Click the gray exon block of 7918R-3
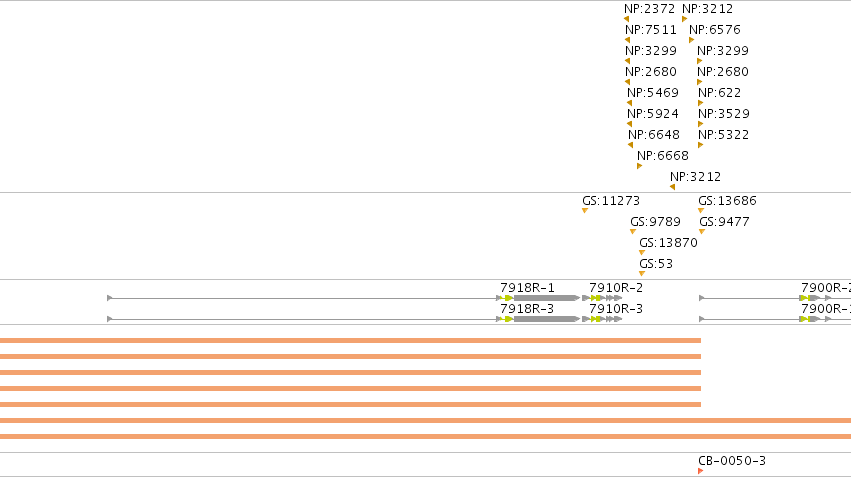 pos(545,319)
